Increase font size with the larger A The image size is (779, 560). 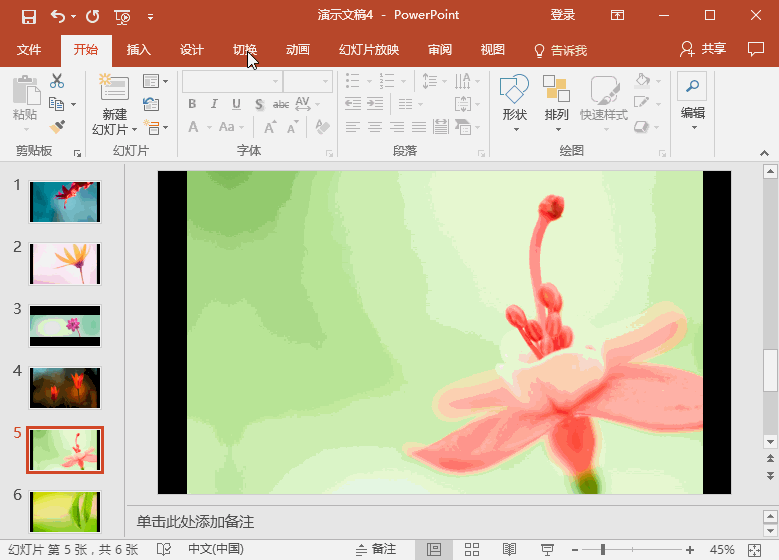coord(270,127)
